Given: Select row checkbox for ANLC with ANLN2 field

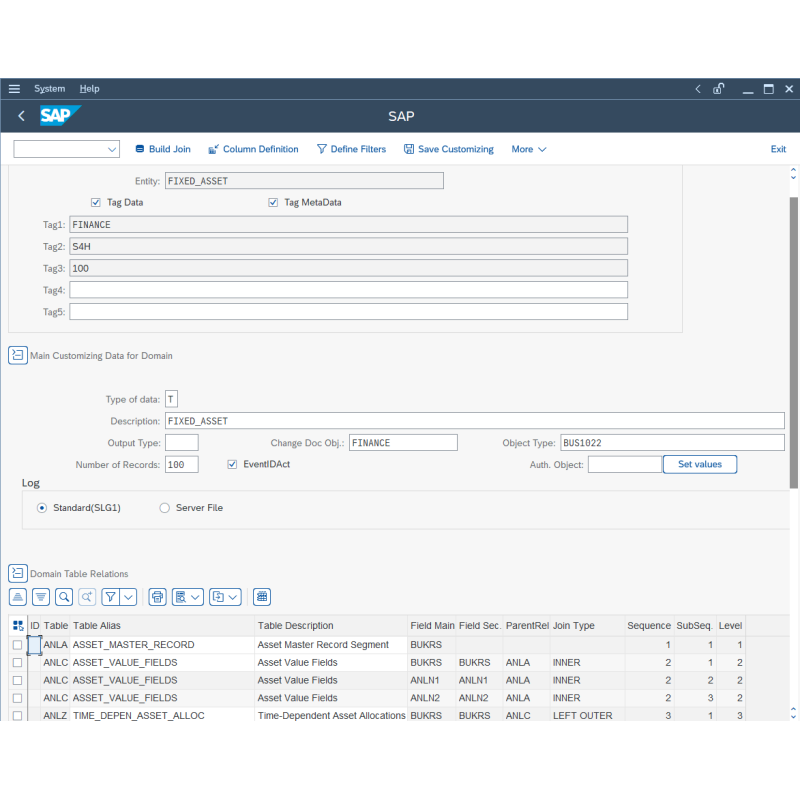Looking at the screenshot, I should [17, 698].
